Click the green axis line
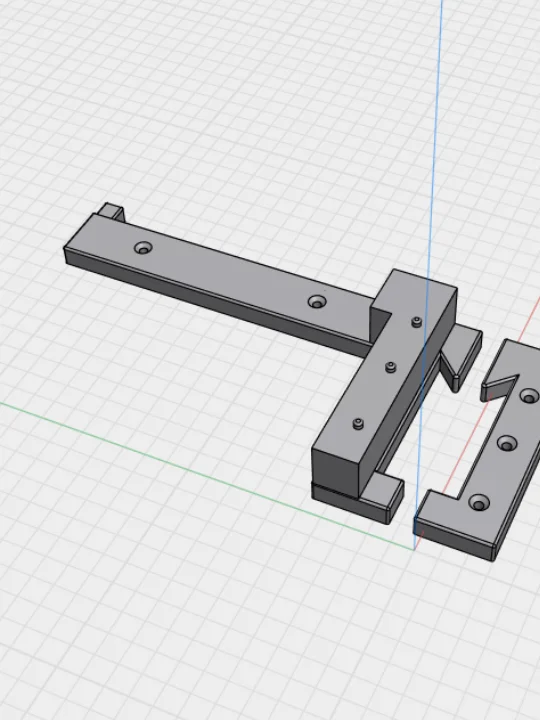The width and height of the screenshot is (540, 720). [207, 475]
